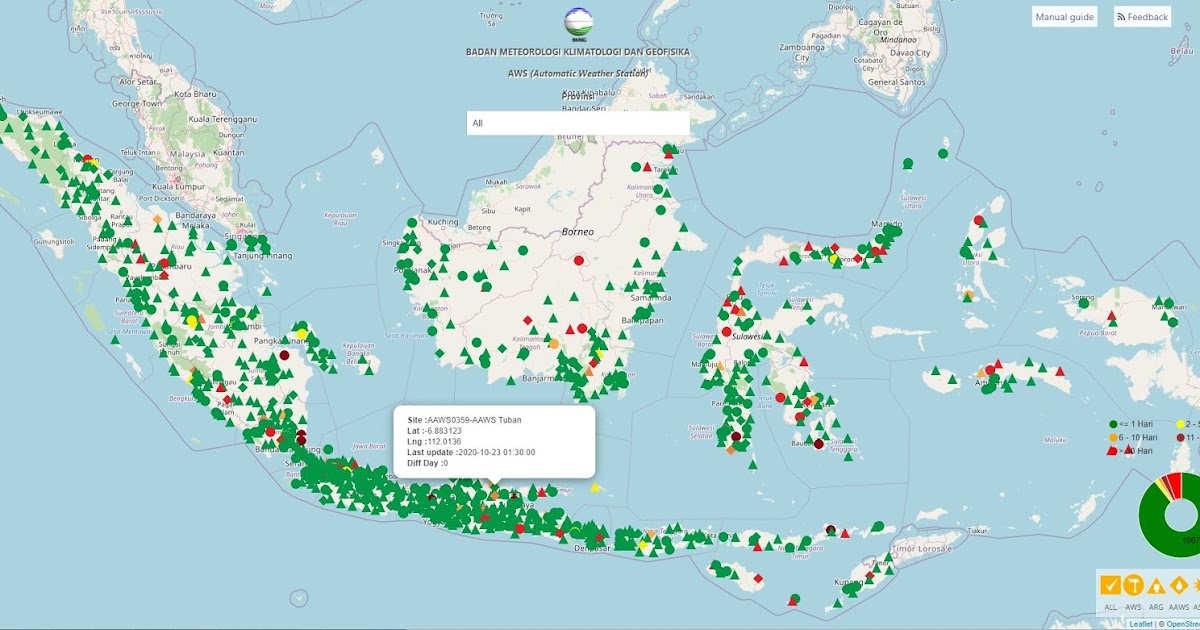Select the star-shaped station type filter icon
The height and width of the screenshot is (630, 1200).
tap(1198, 583)
